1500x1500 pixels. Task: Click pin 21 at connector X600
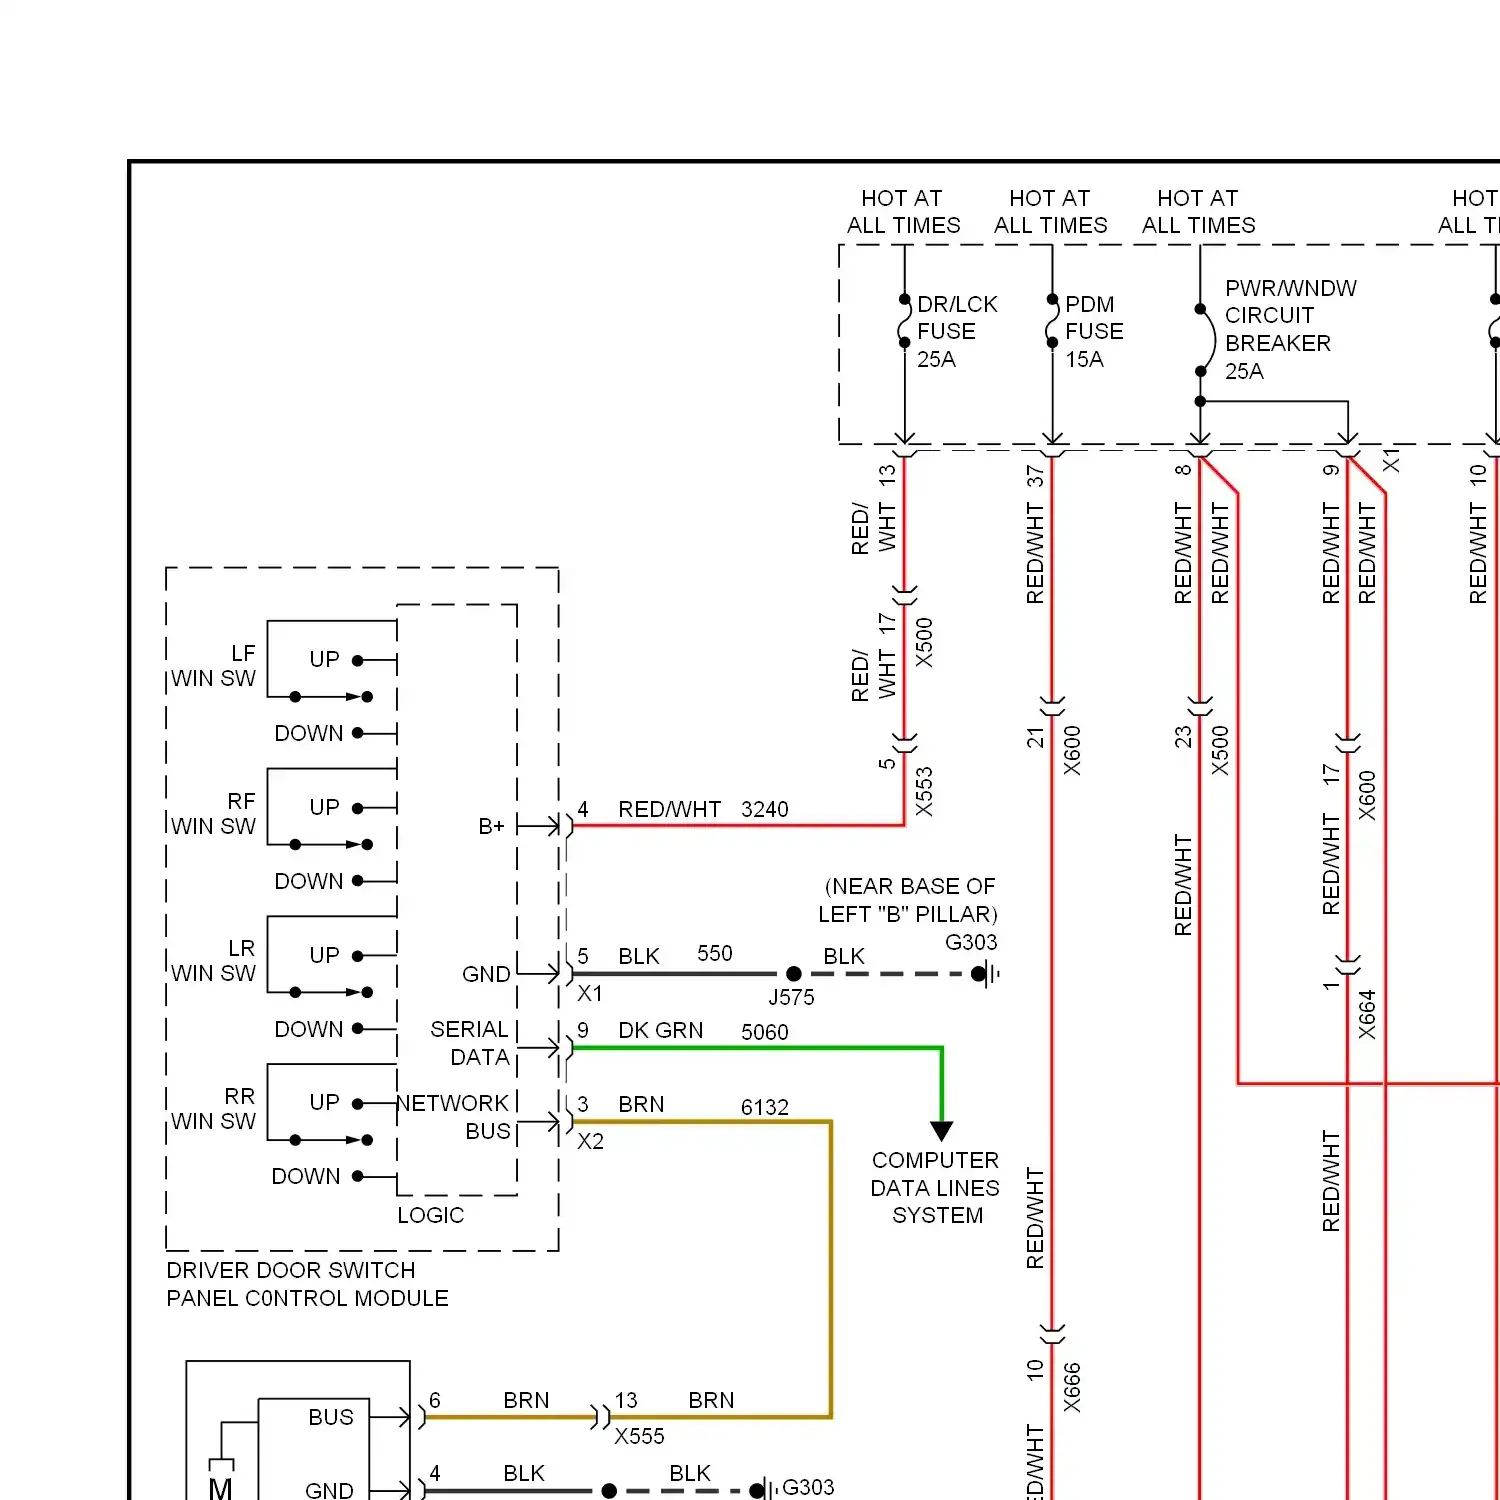[1035, 737]
